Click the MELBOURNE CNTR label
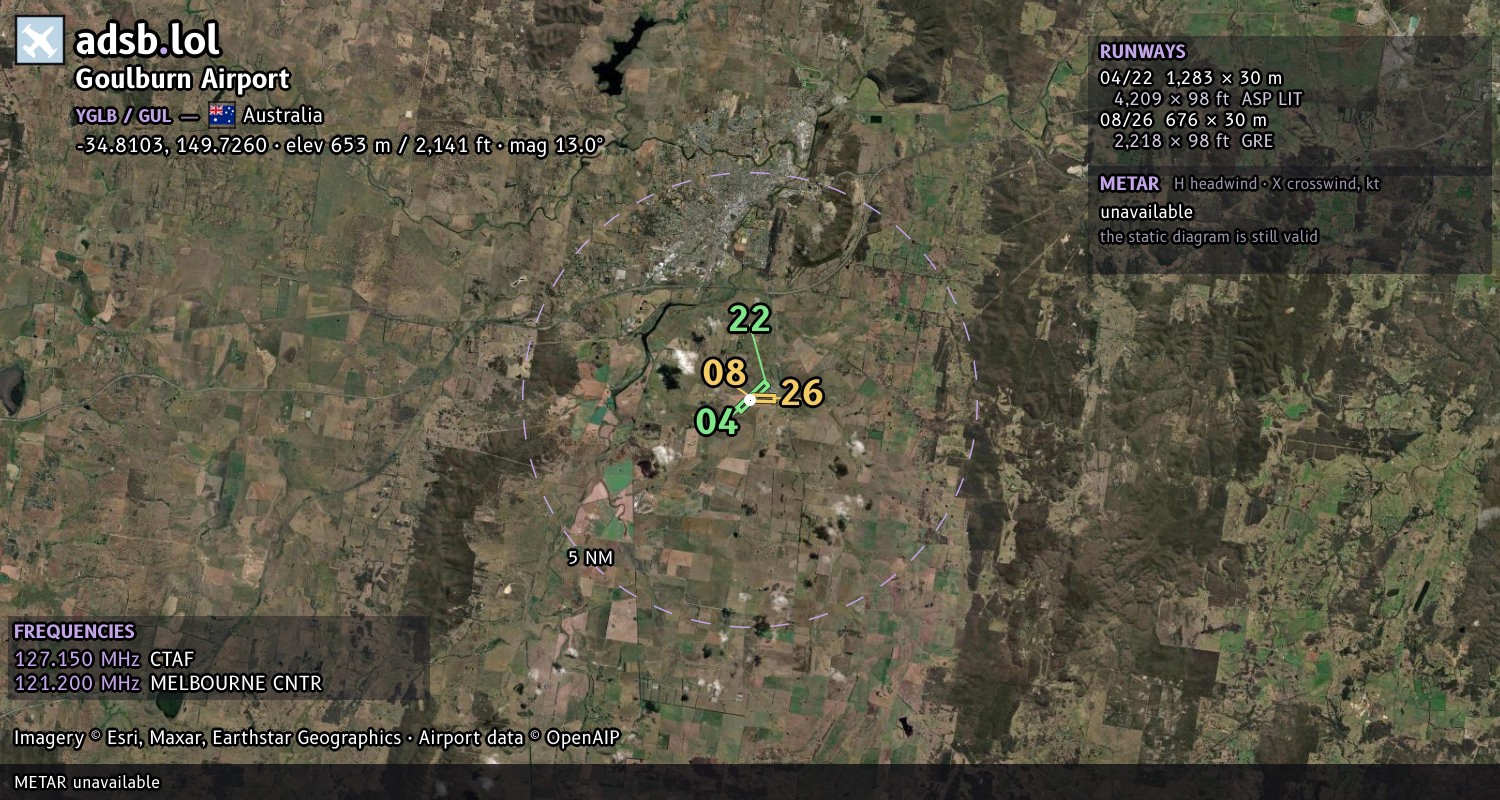1500x800 pixels. (x=236, y=684)
